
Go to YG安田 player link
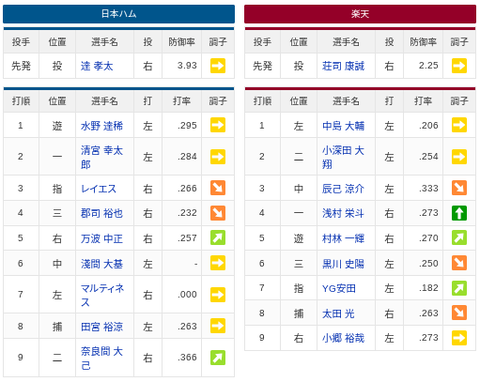coord(339,288)
